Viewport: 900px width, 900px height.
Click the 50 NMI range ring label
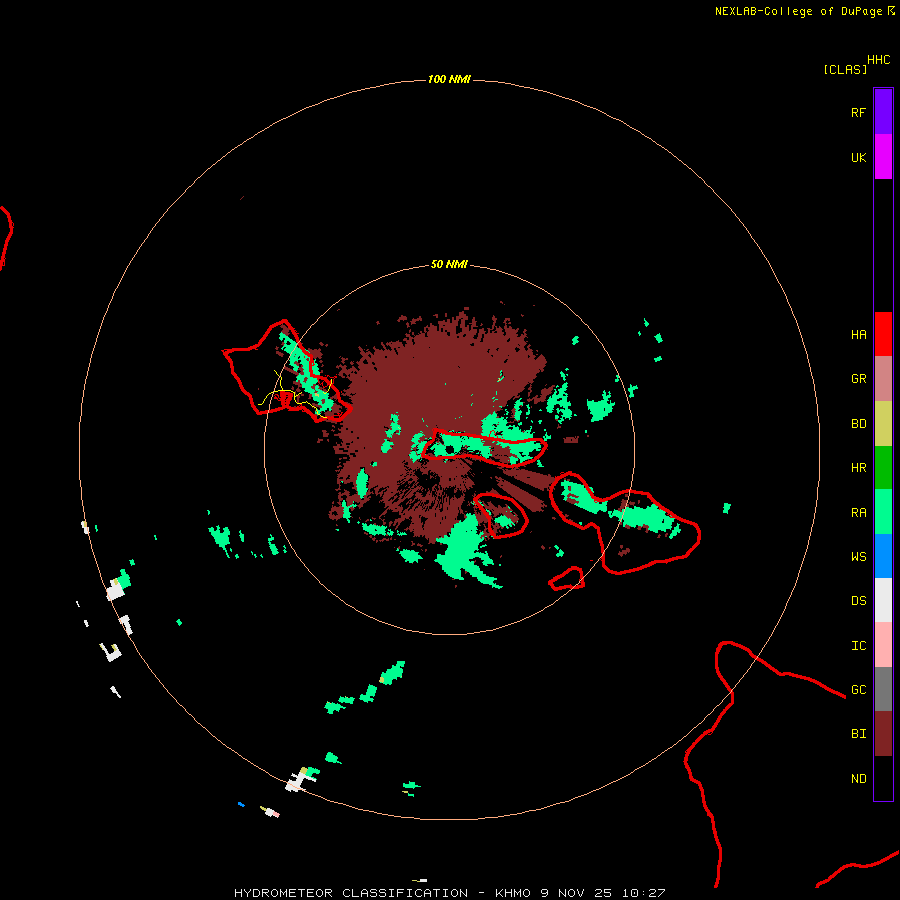[449, 265]
